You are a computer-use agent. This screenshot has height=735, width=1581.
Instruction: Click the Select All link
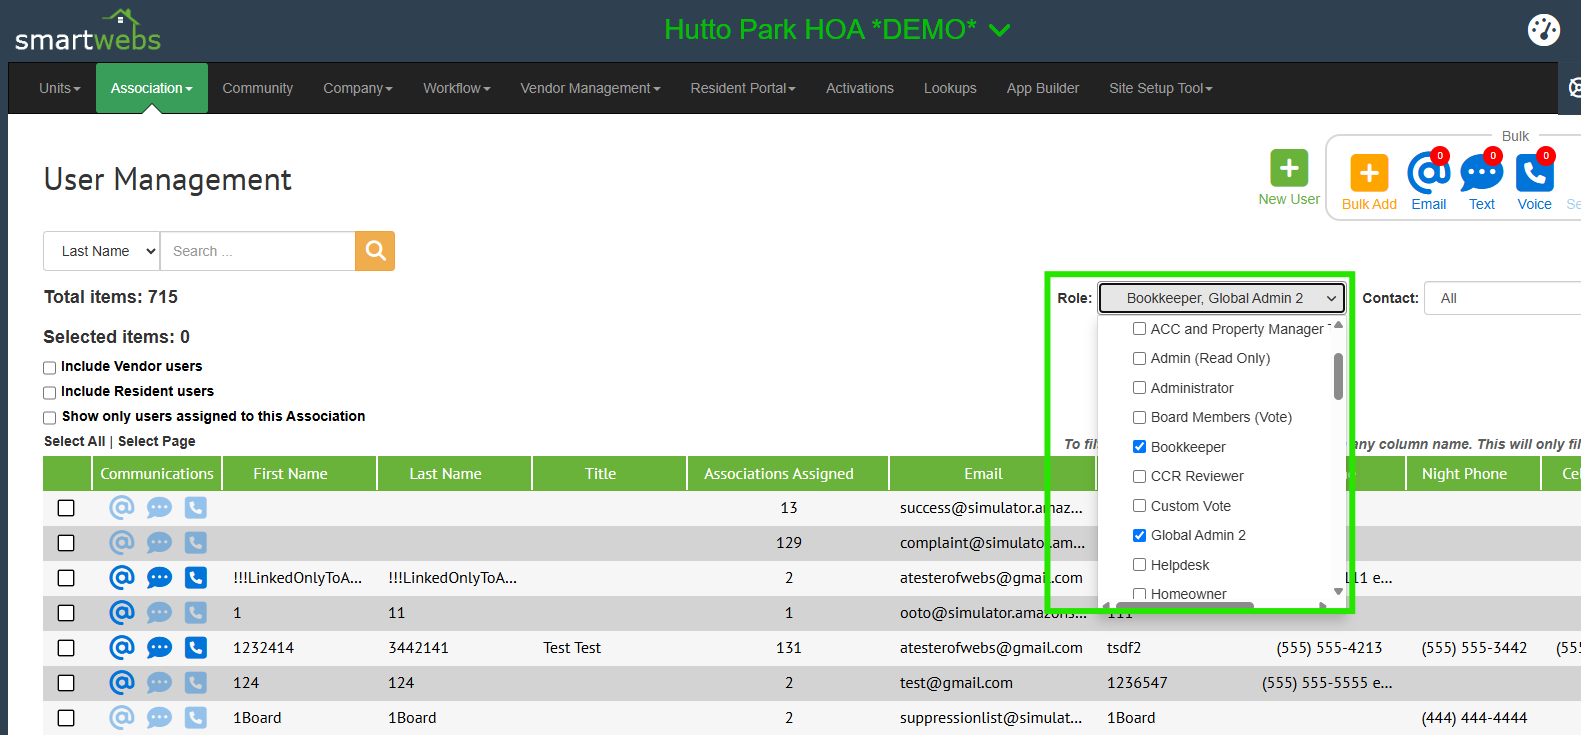click(x=74, y=441)
